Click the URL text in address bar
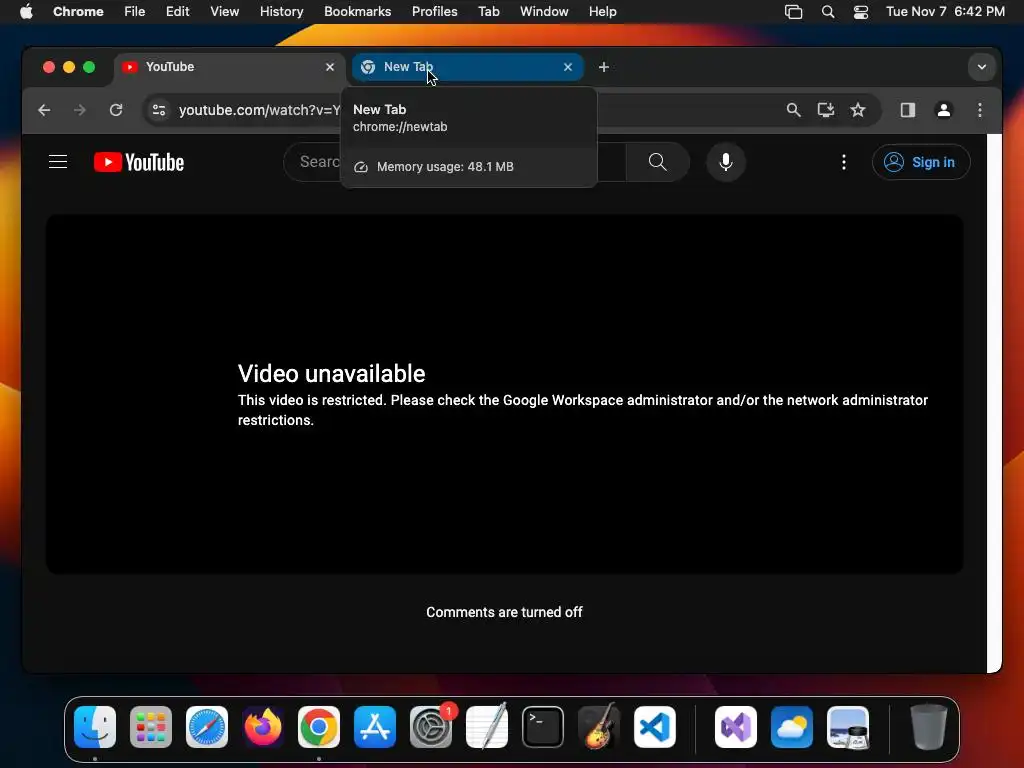The height and width of the screenshot is (768, 1024). pos(259,110)
